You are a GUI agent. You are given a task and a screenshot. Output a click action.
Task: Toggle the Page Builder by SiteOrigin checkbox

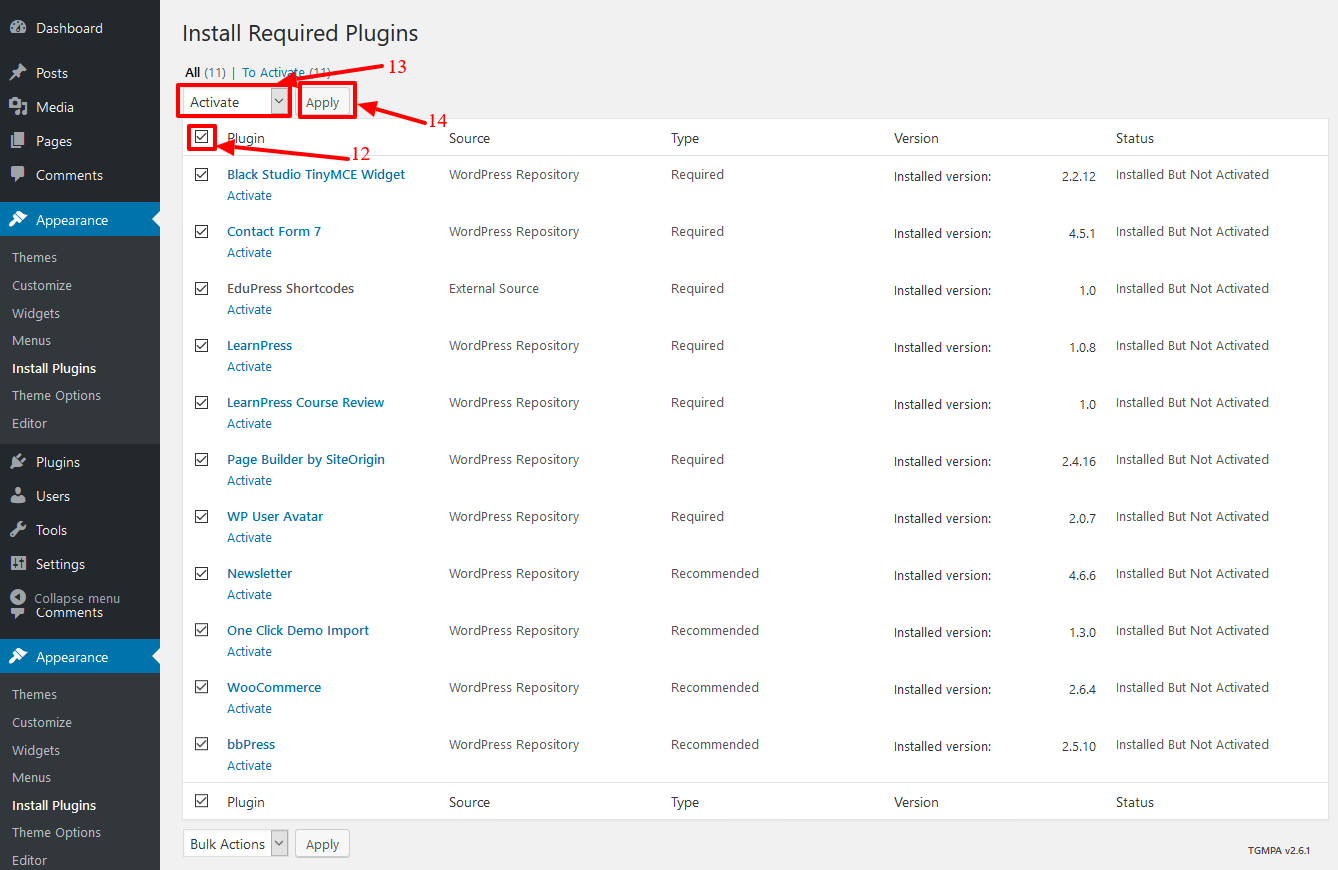202,459
